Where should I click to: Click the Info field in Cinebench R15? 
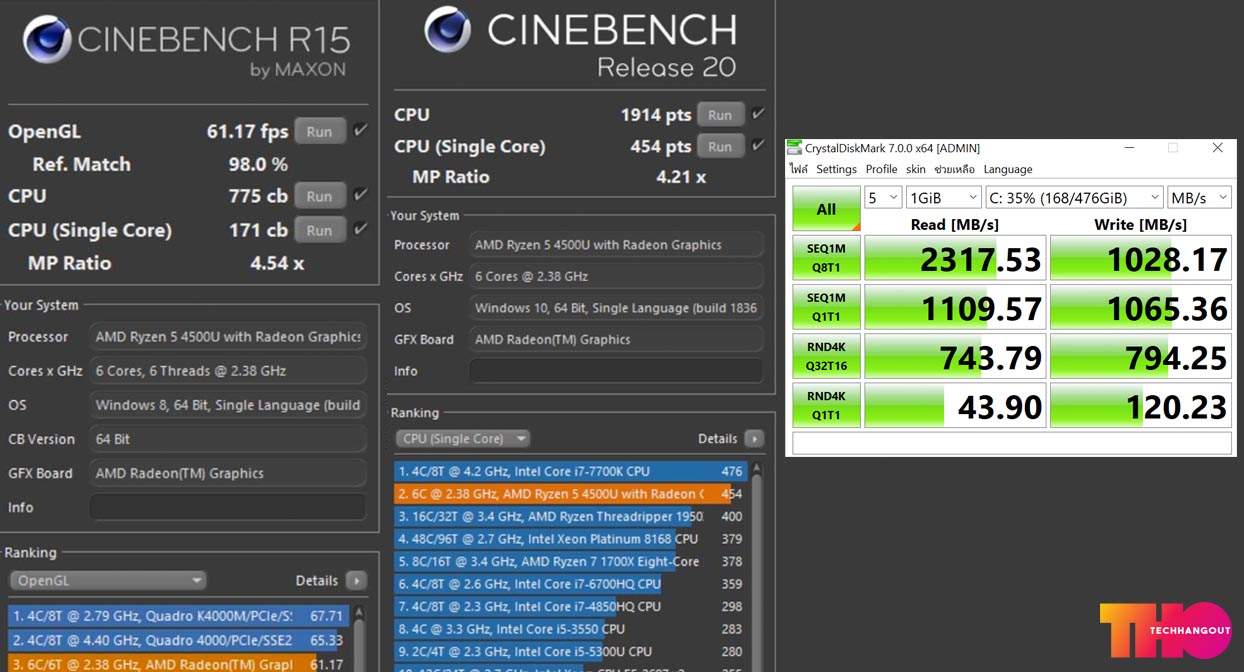point(229,507)
